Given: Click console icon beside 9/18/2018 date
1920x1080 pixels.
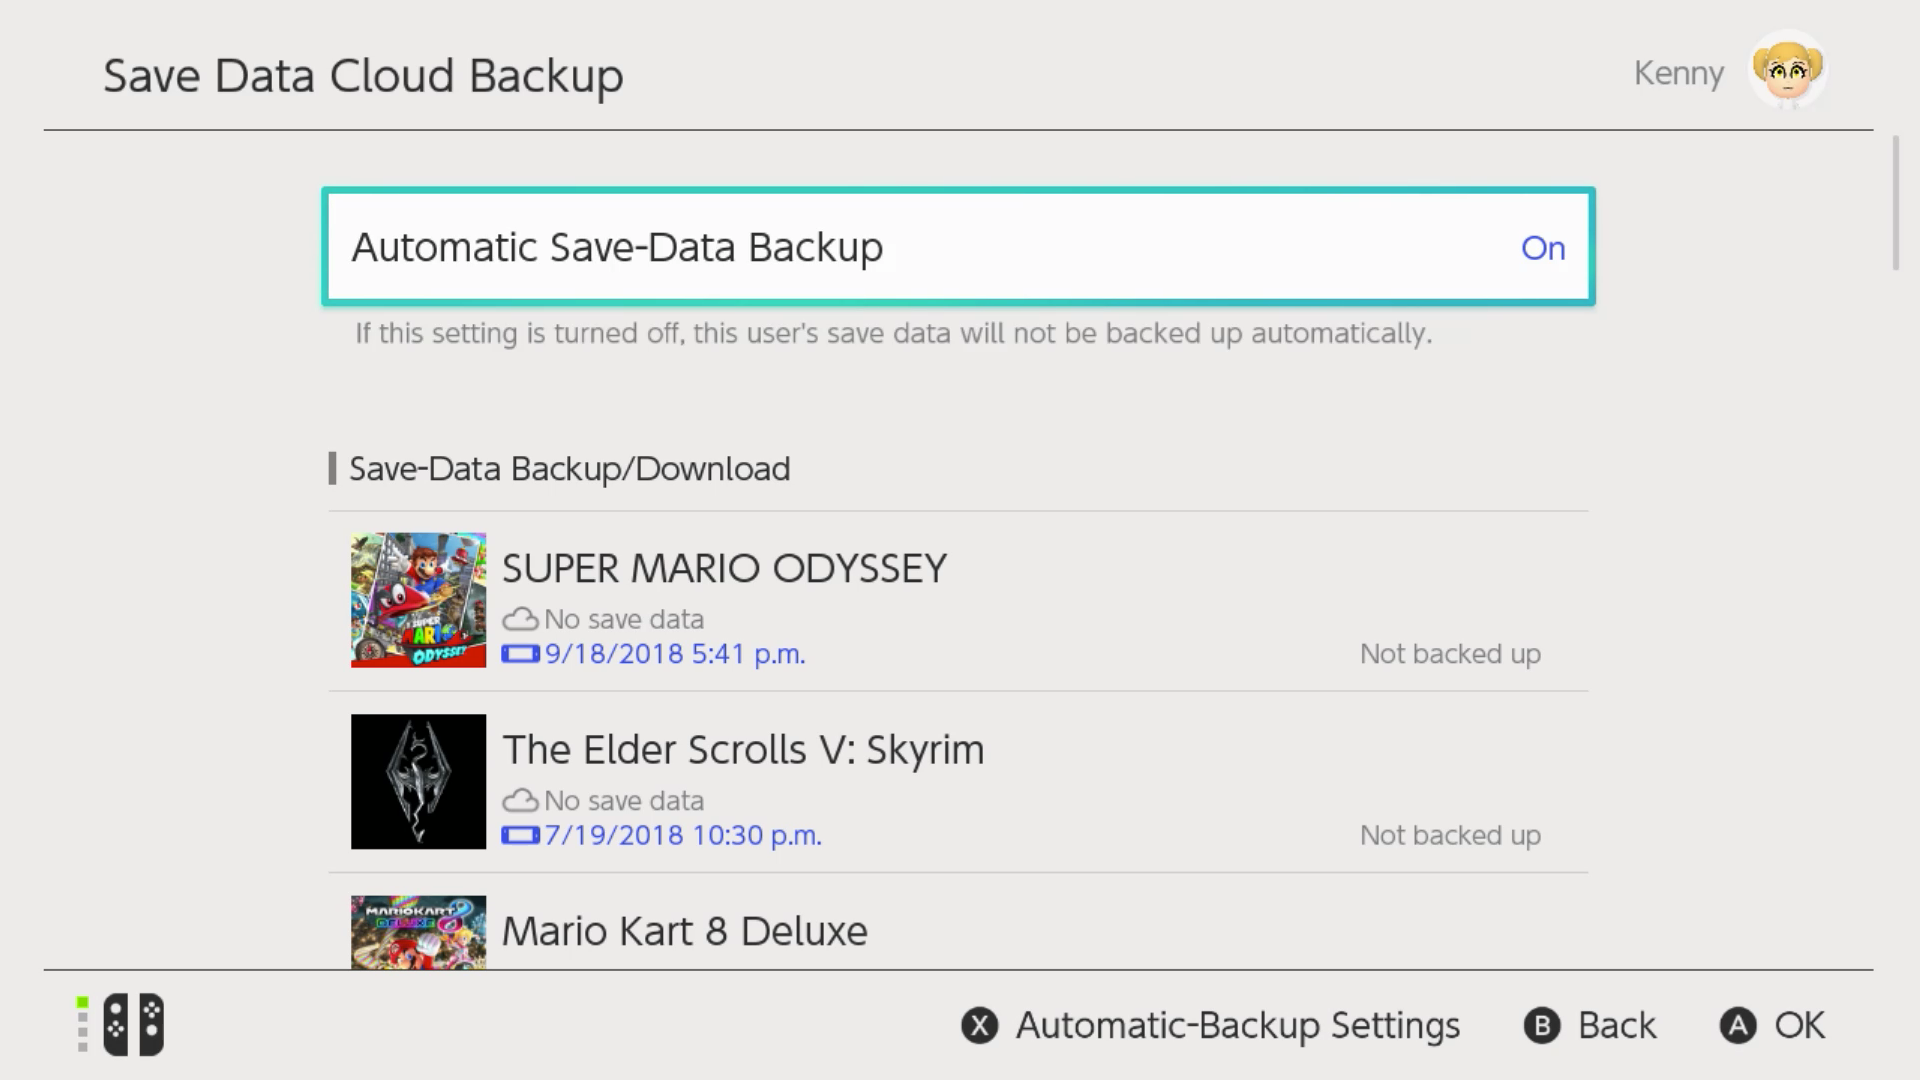Looking at the screenshot, I should 520,654.
